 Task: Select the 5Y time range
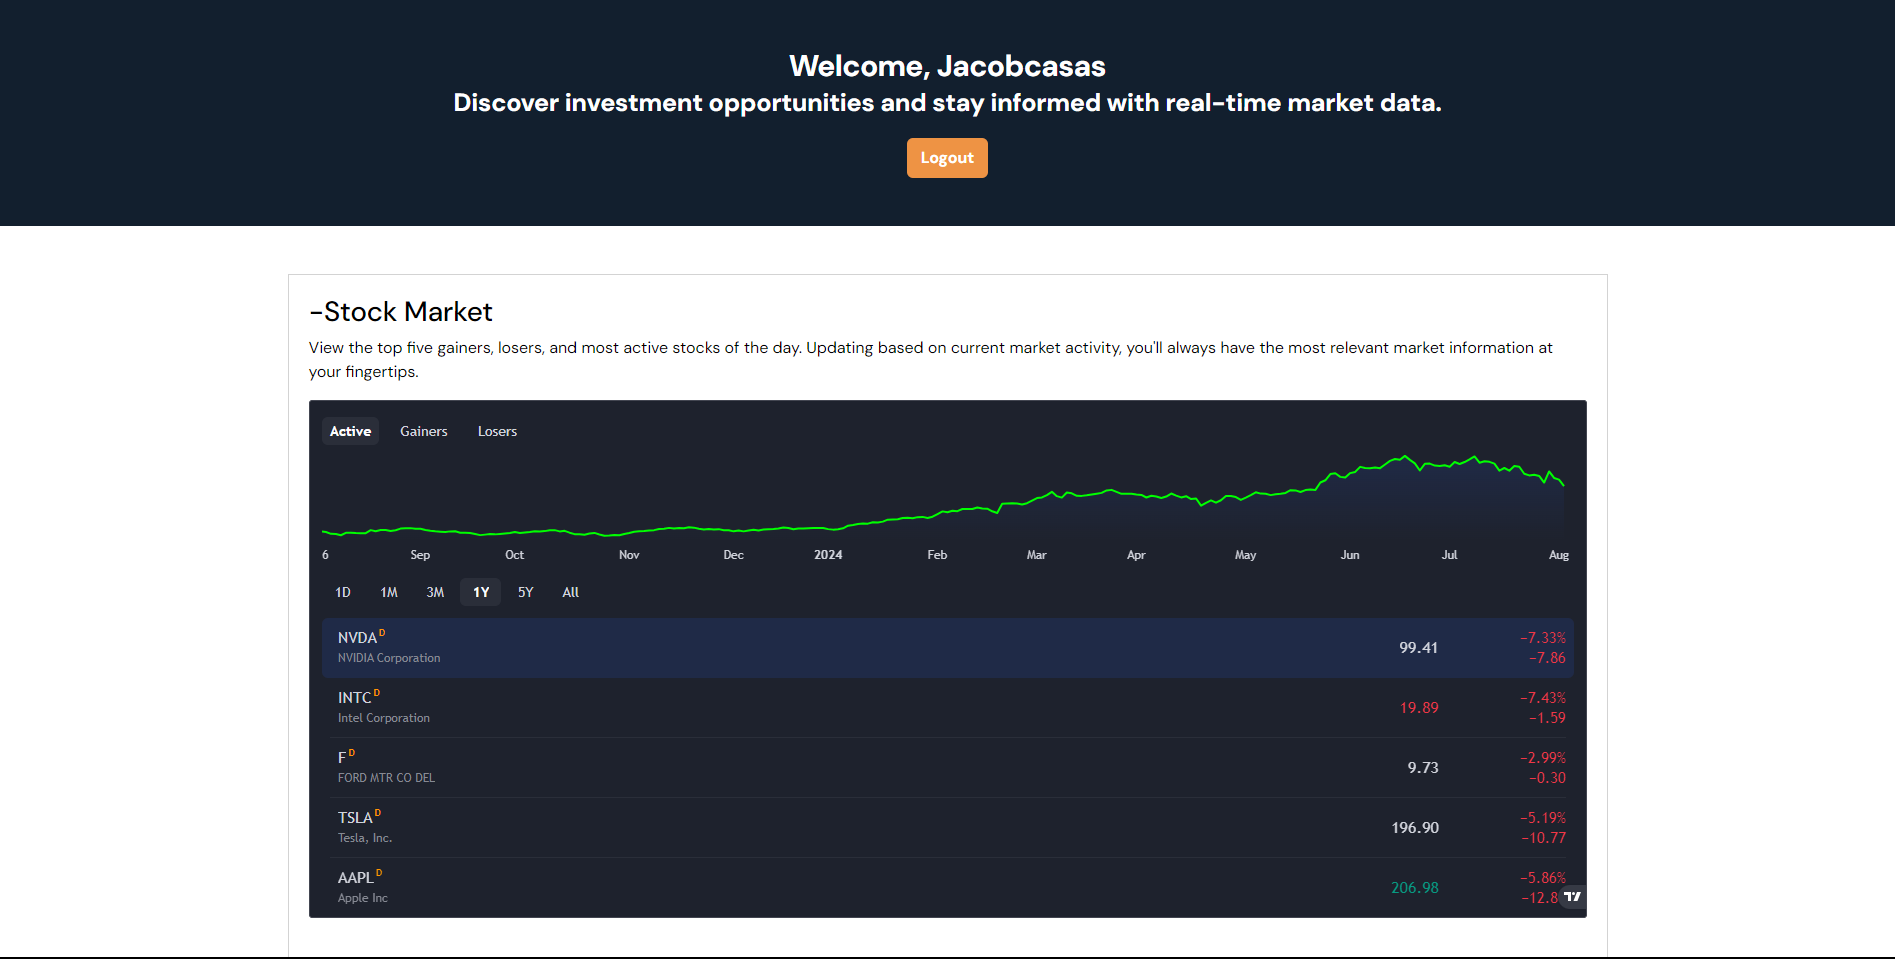tap(526, 592)
